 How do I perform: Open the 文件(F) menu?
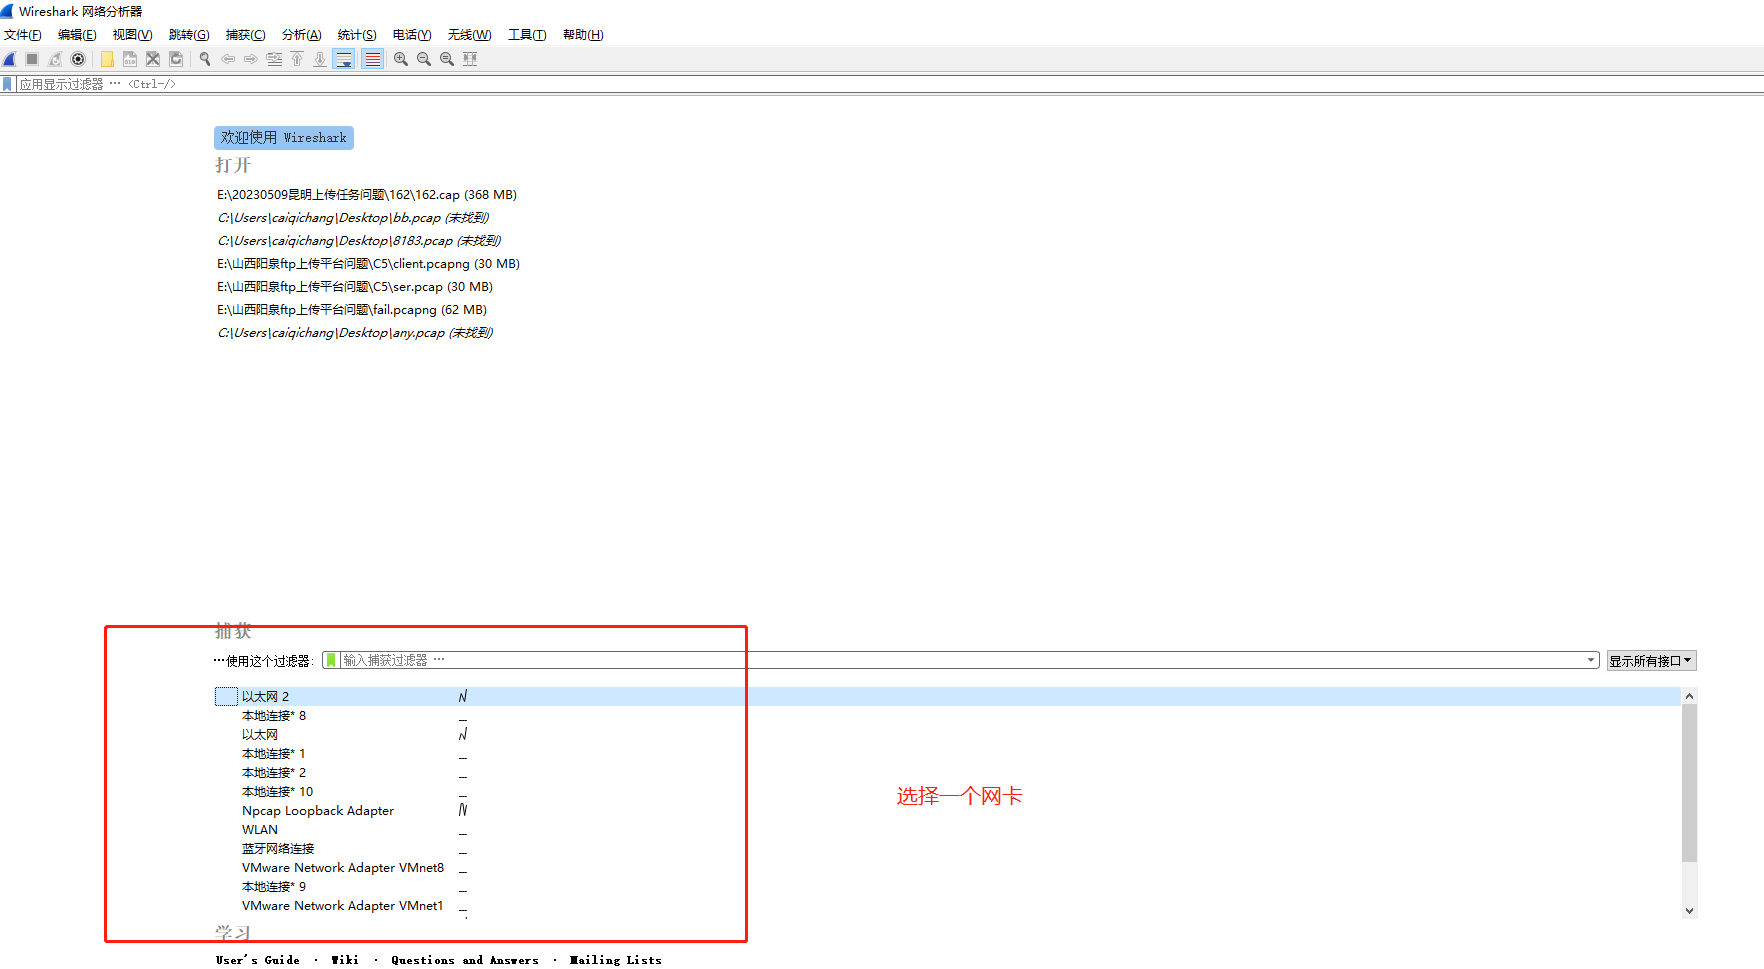[x=23, y=35]
